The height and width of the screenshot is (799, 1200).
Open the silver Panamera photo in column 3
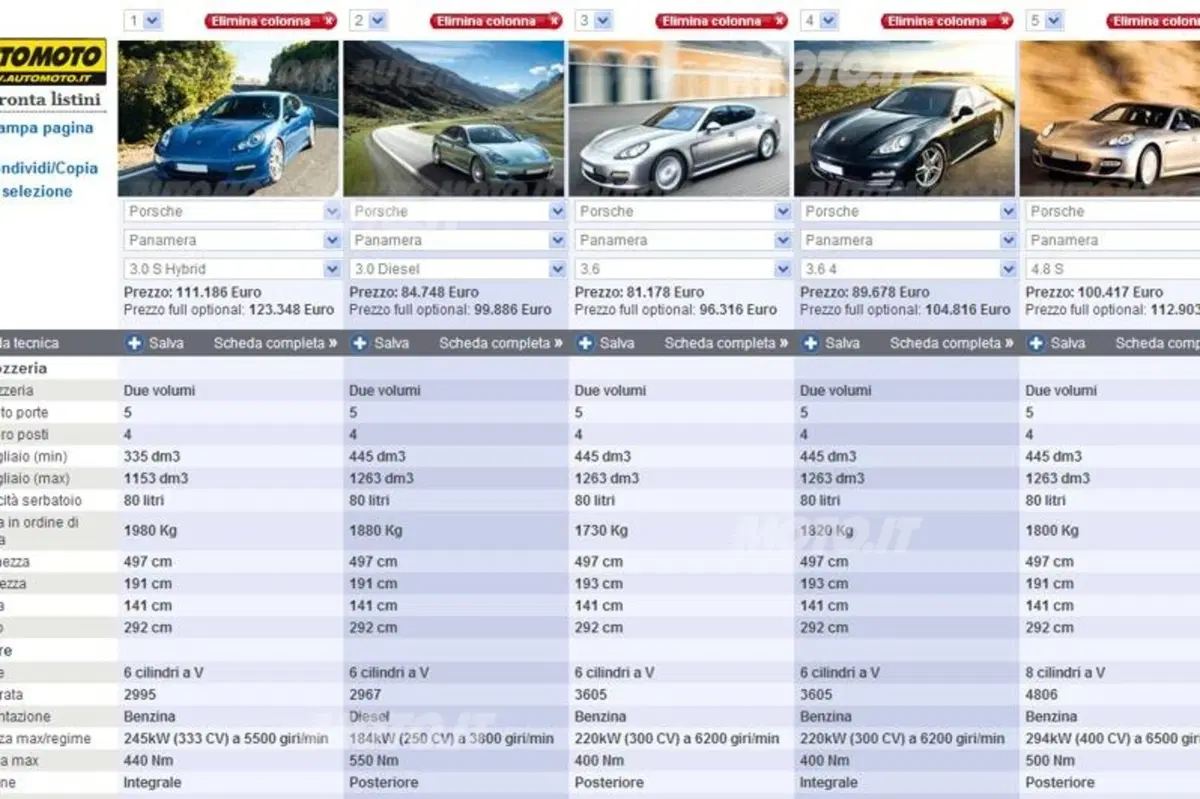[x=681, y=118]
